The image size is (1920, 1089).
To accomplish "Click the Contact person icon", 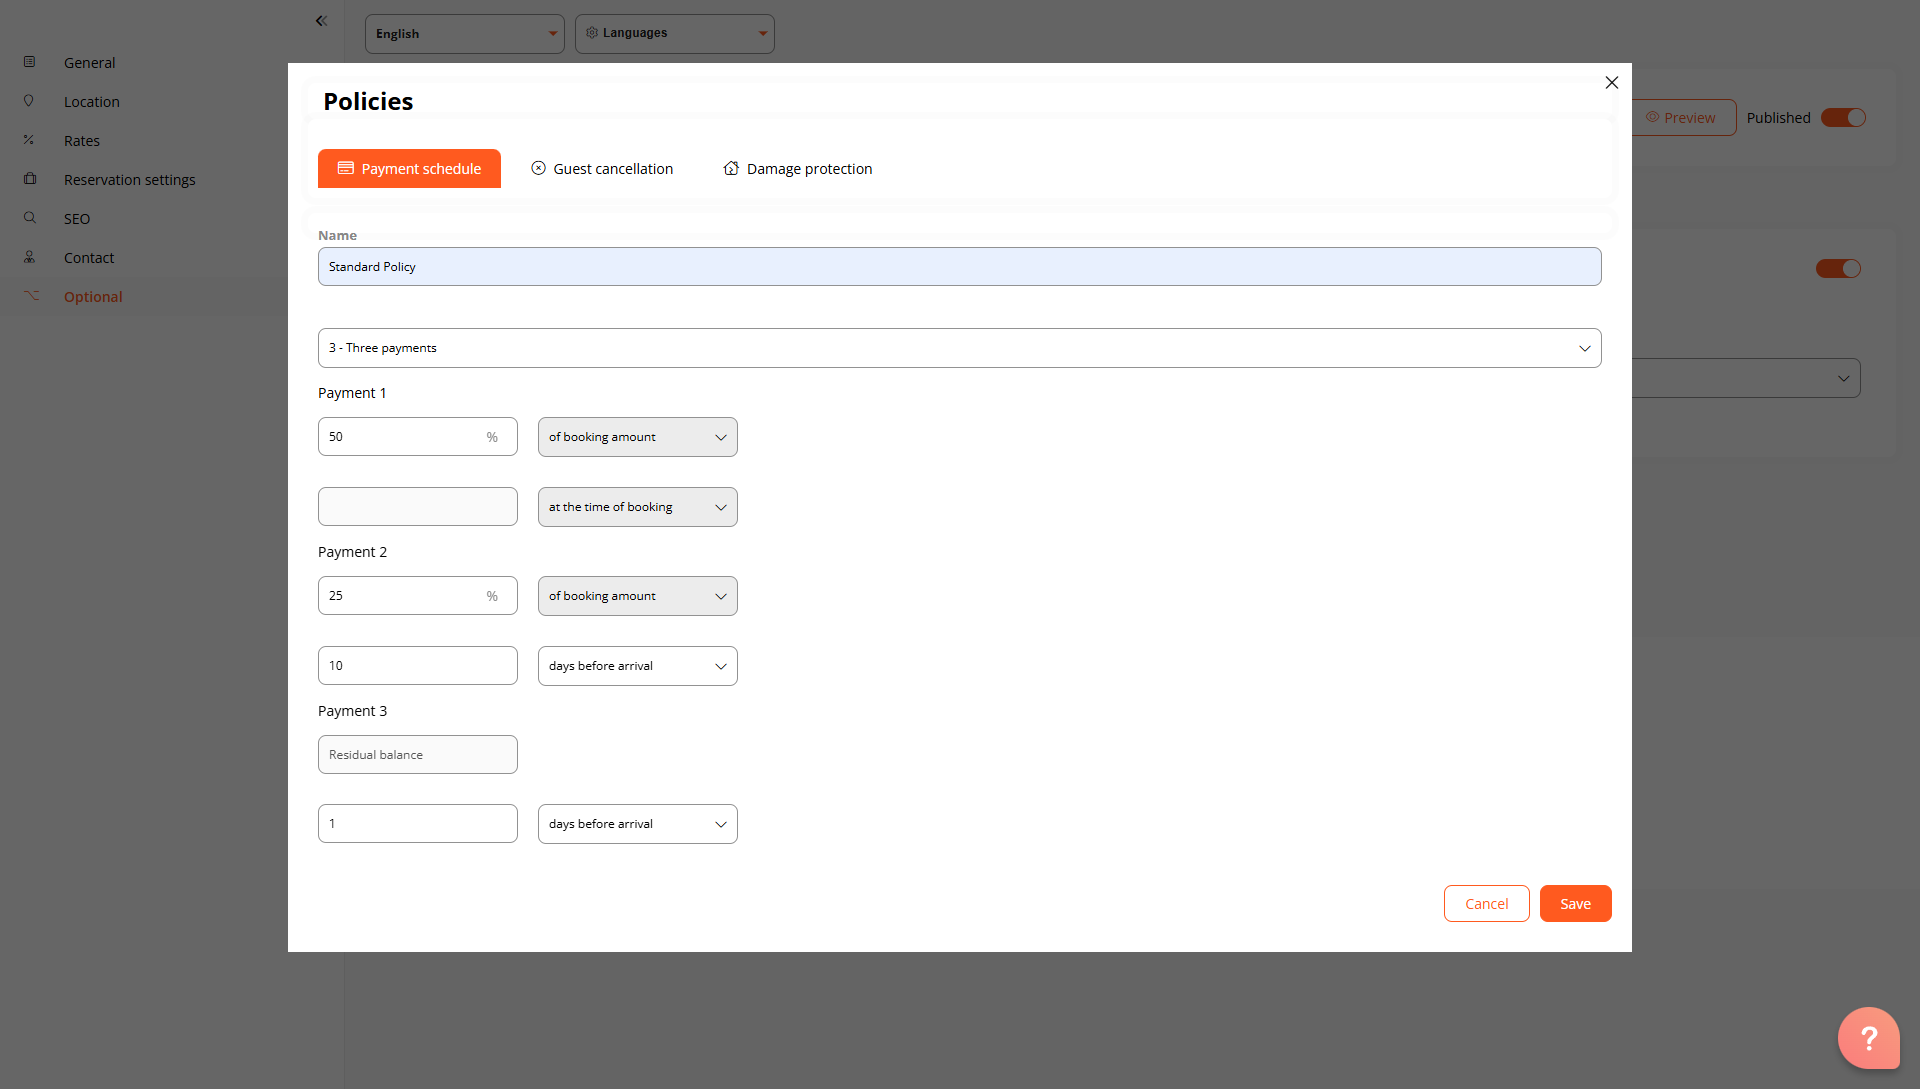I will [x=30, y=257].
